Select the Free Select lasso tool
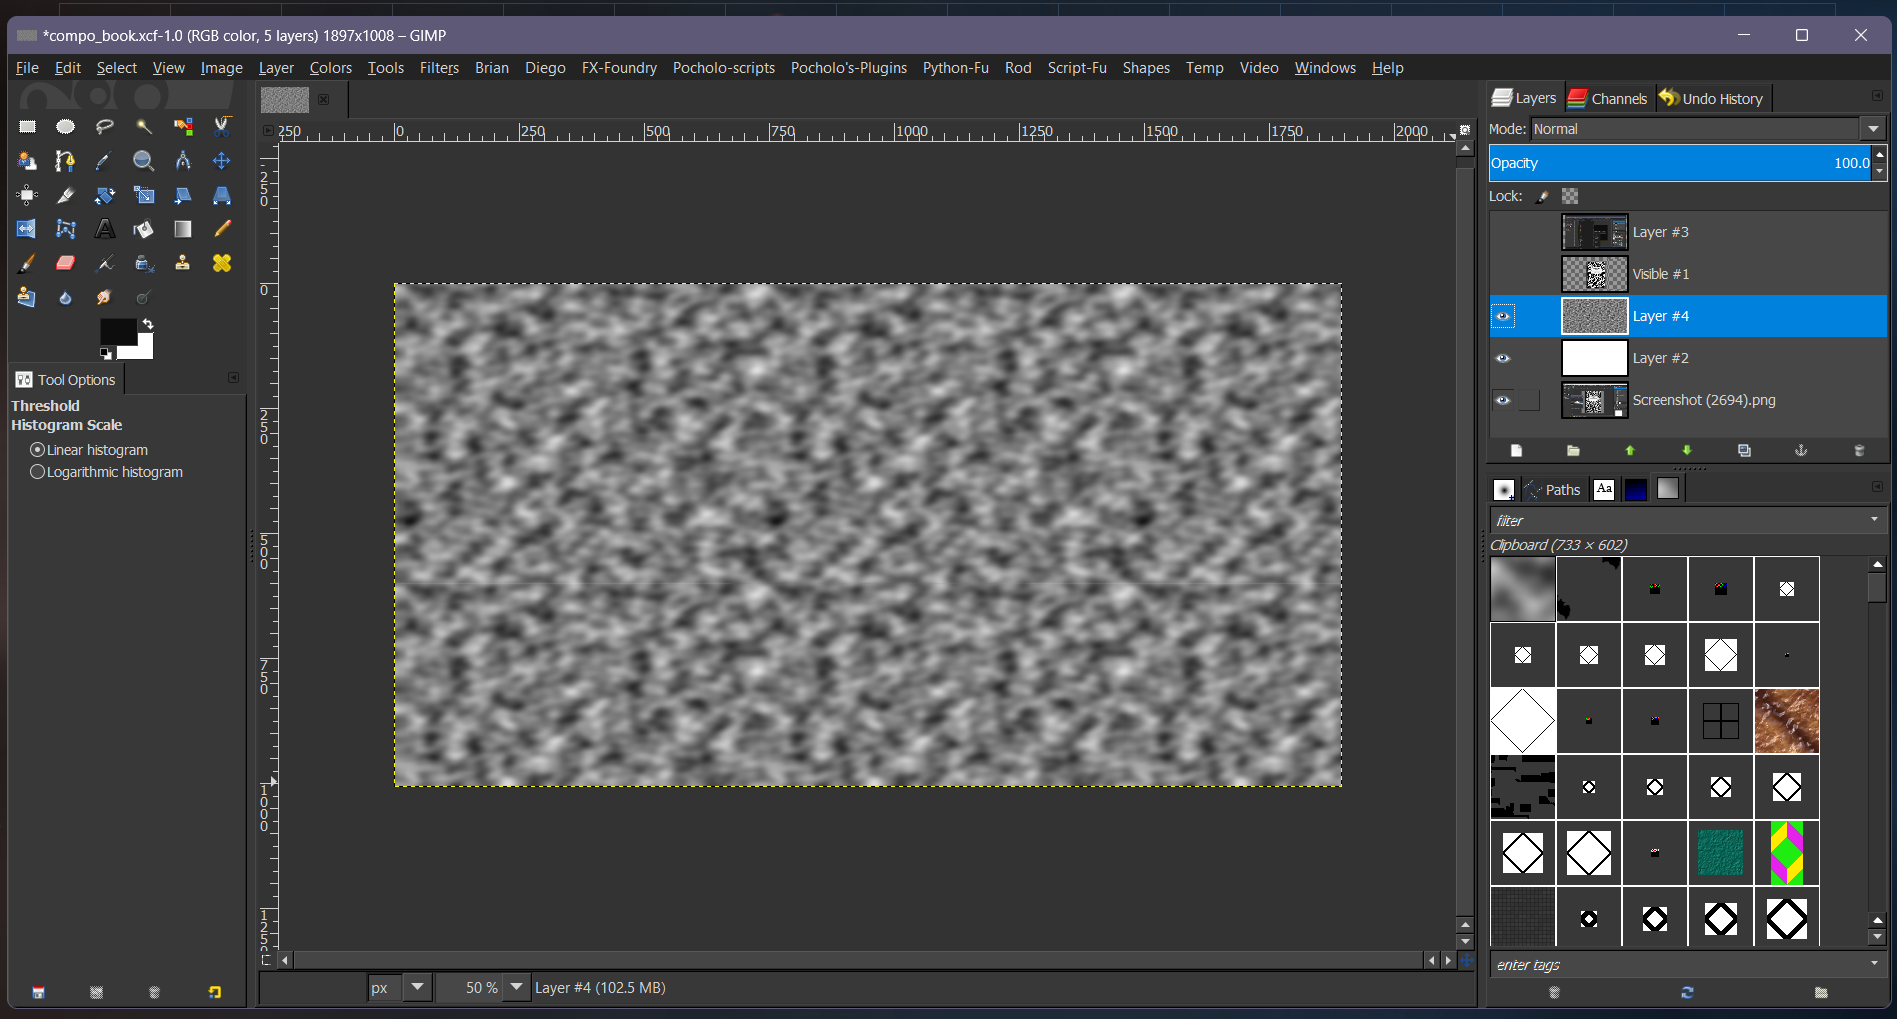The height and width of the screenshot is (1019, 1897). (105, 127)
